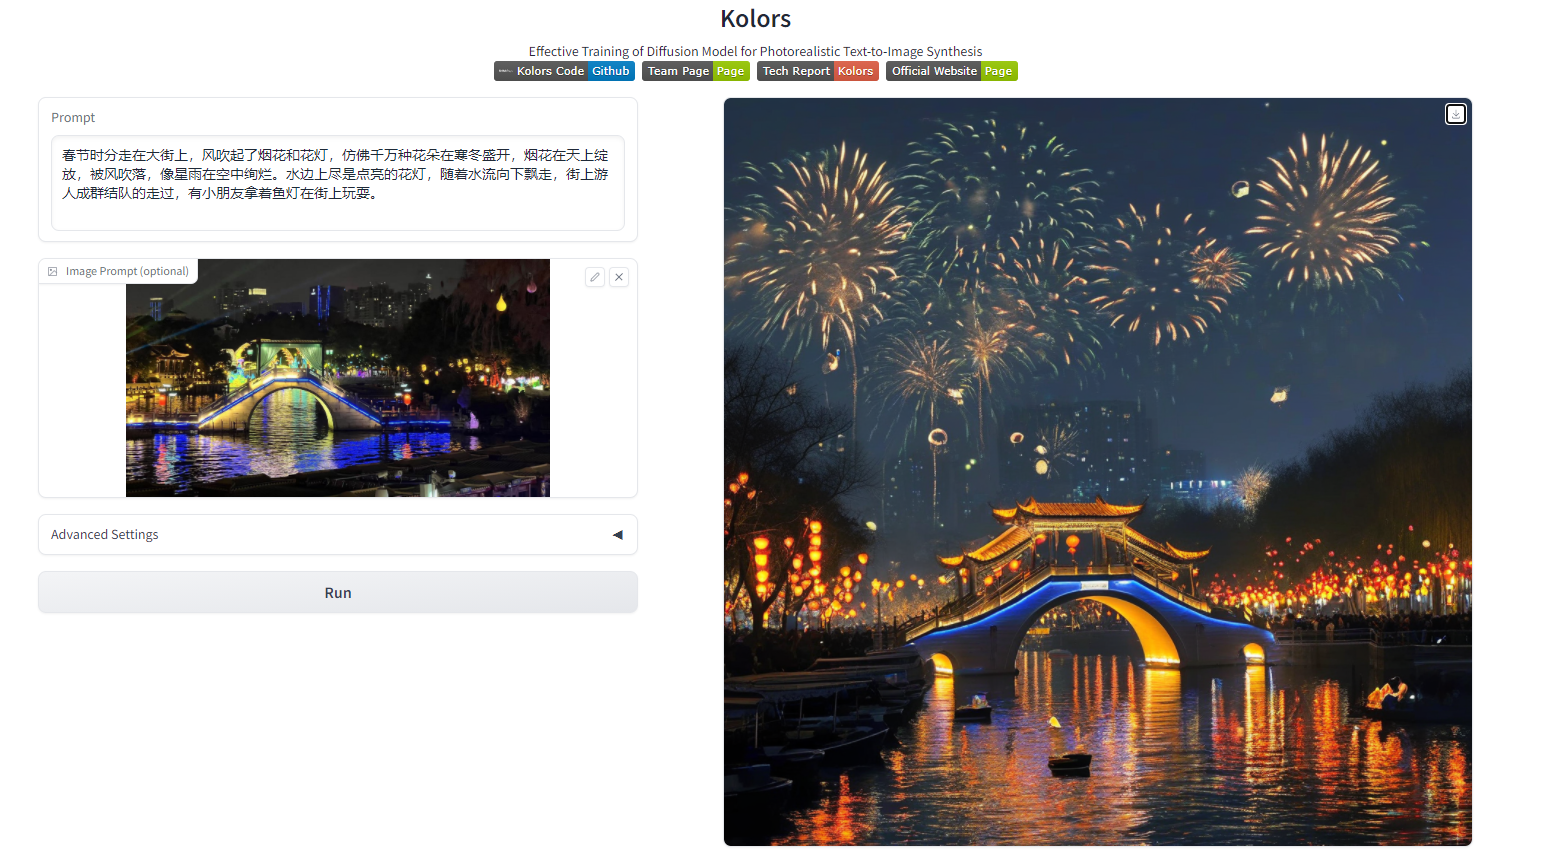Click inside the Prompt text box
The width and height of the screenshot is (1541, 860).
pyautogui.click(x=338, y=183)
